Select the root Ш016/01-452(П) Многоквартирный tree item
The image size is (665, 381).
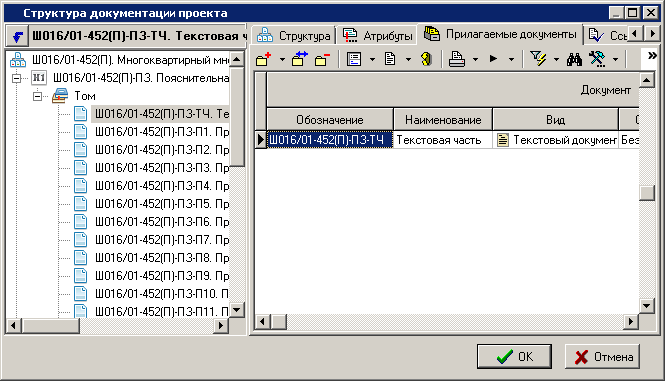131,60
